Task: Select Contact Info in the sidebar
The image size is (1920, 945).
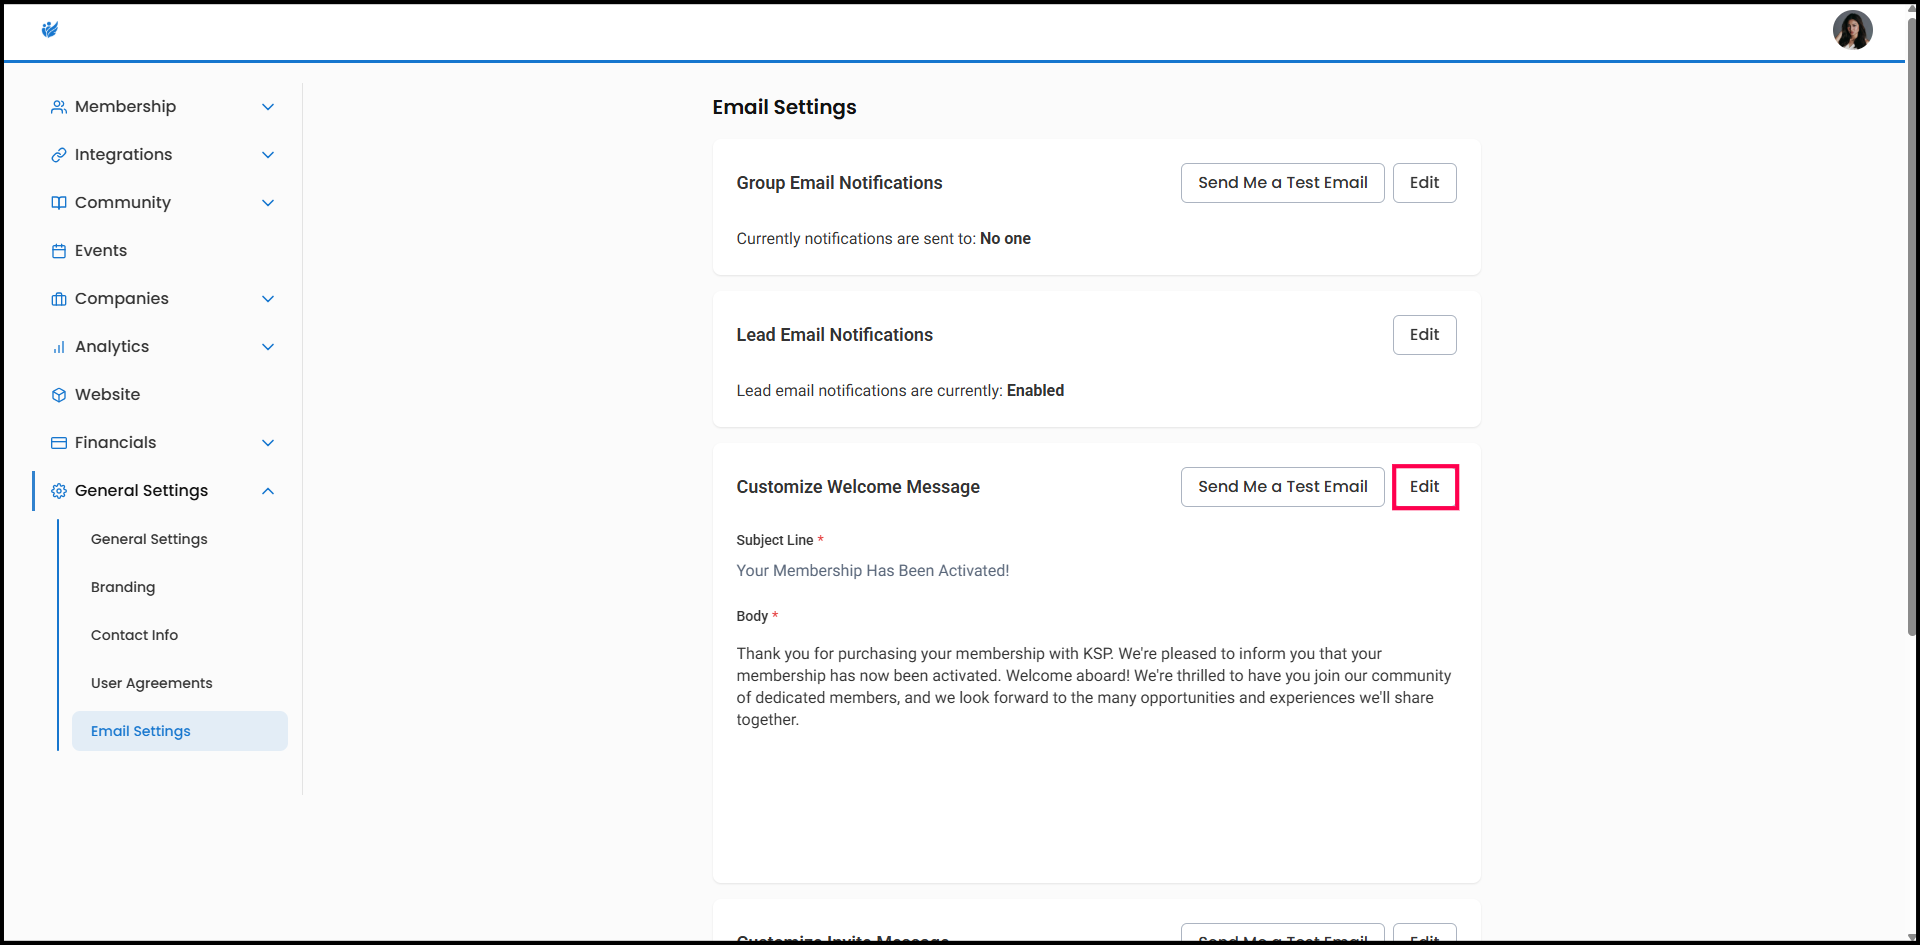Action: [x=134, y=635]
